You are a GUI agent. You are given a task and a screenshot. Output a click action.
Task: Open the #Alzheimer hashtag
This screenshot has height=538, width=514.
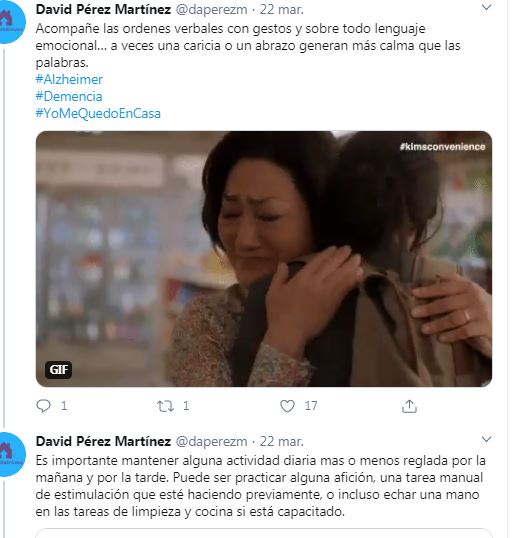pos(69,79)
